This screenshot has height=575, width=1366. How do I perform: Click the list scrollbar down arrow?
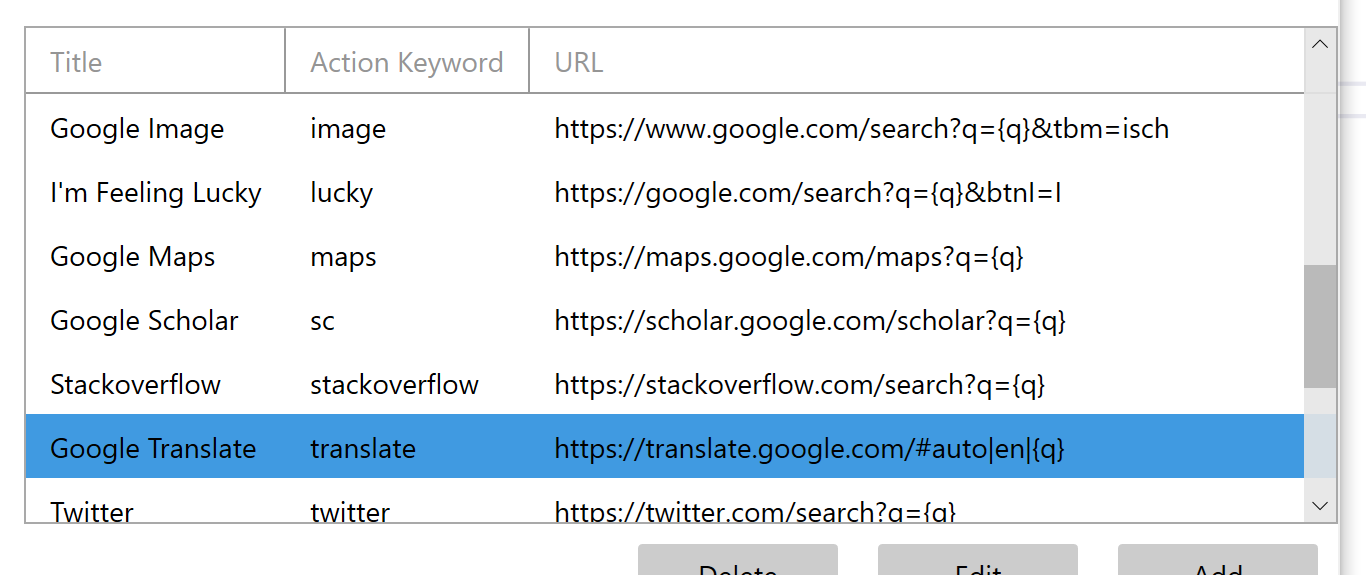(1320, 506)
